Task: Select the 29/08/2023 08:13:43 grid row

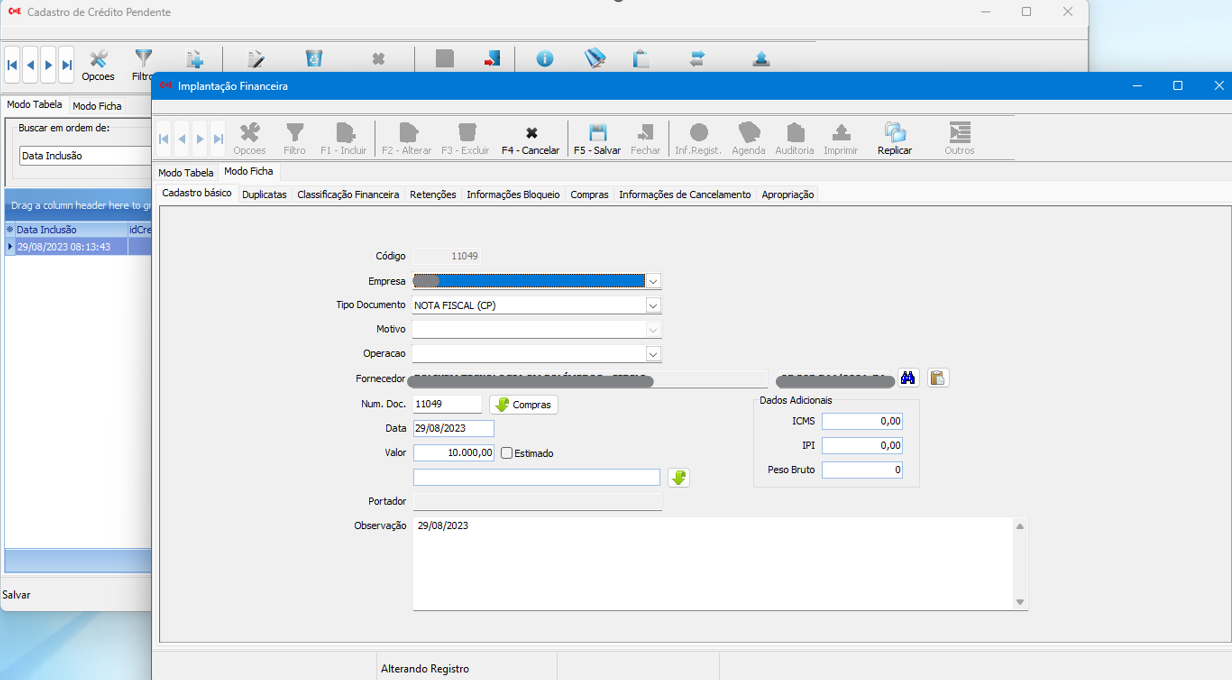Action: (x=64, y=247)
